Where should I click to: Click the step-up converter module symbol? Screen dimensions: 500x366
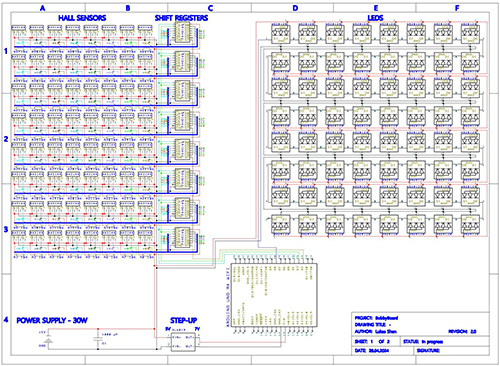[183, 342]
